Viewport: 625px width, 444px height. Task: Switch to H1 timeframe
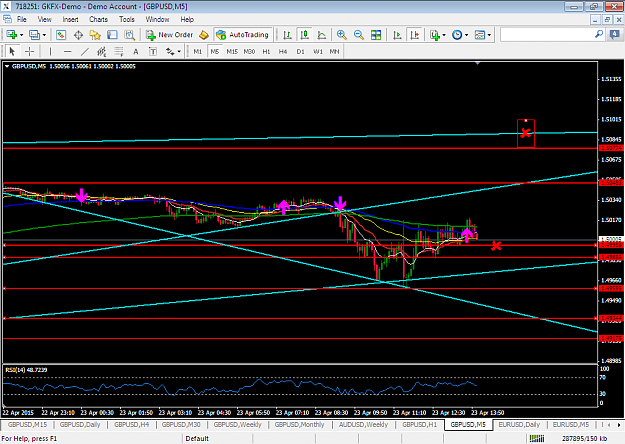coord(266,51)
